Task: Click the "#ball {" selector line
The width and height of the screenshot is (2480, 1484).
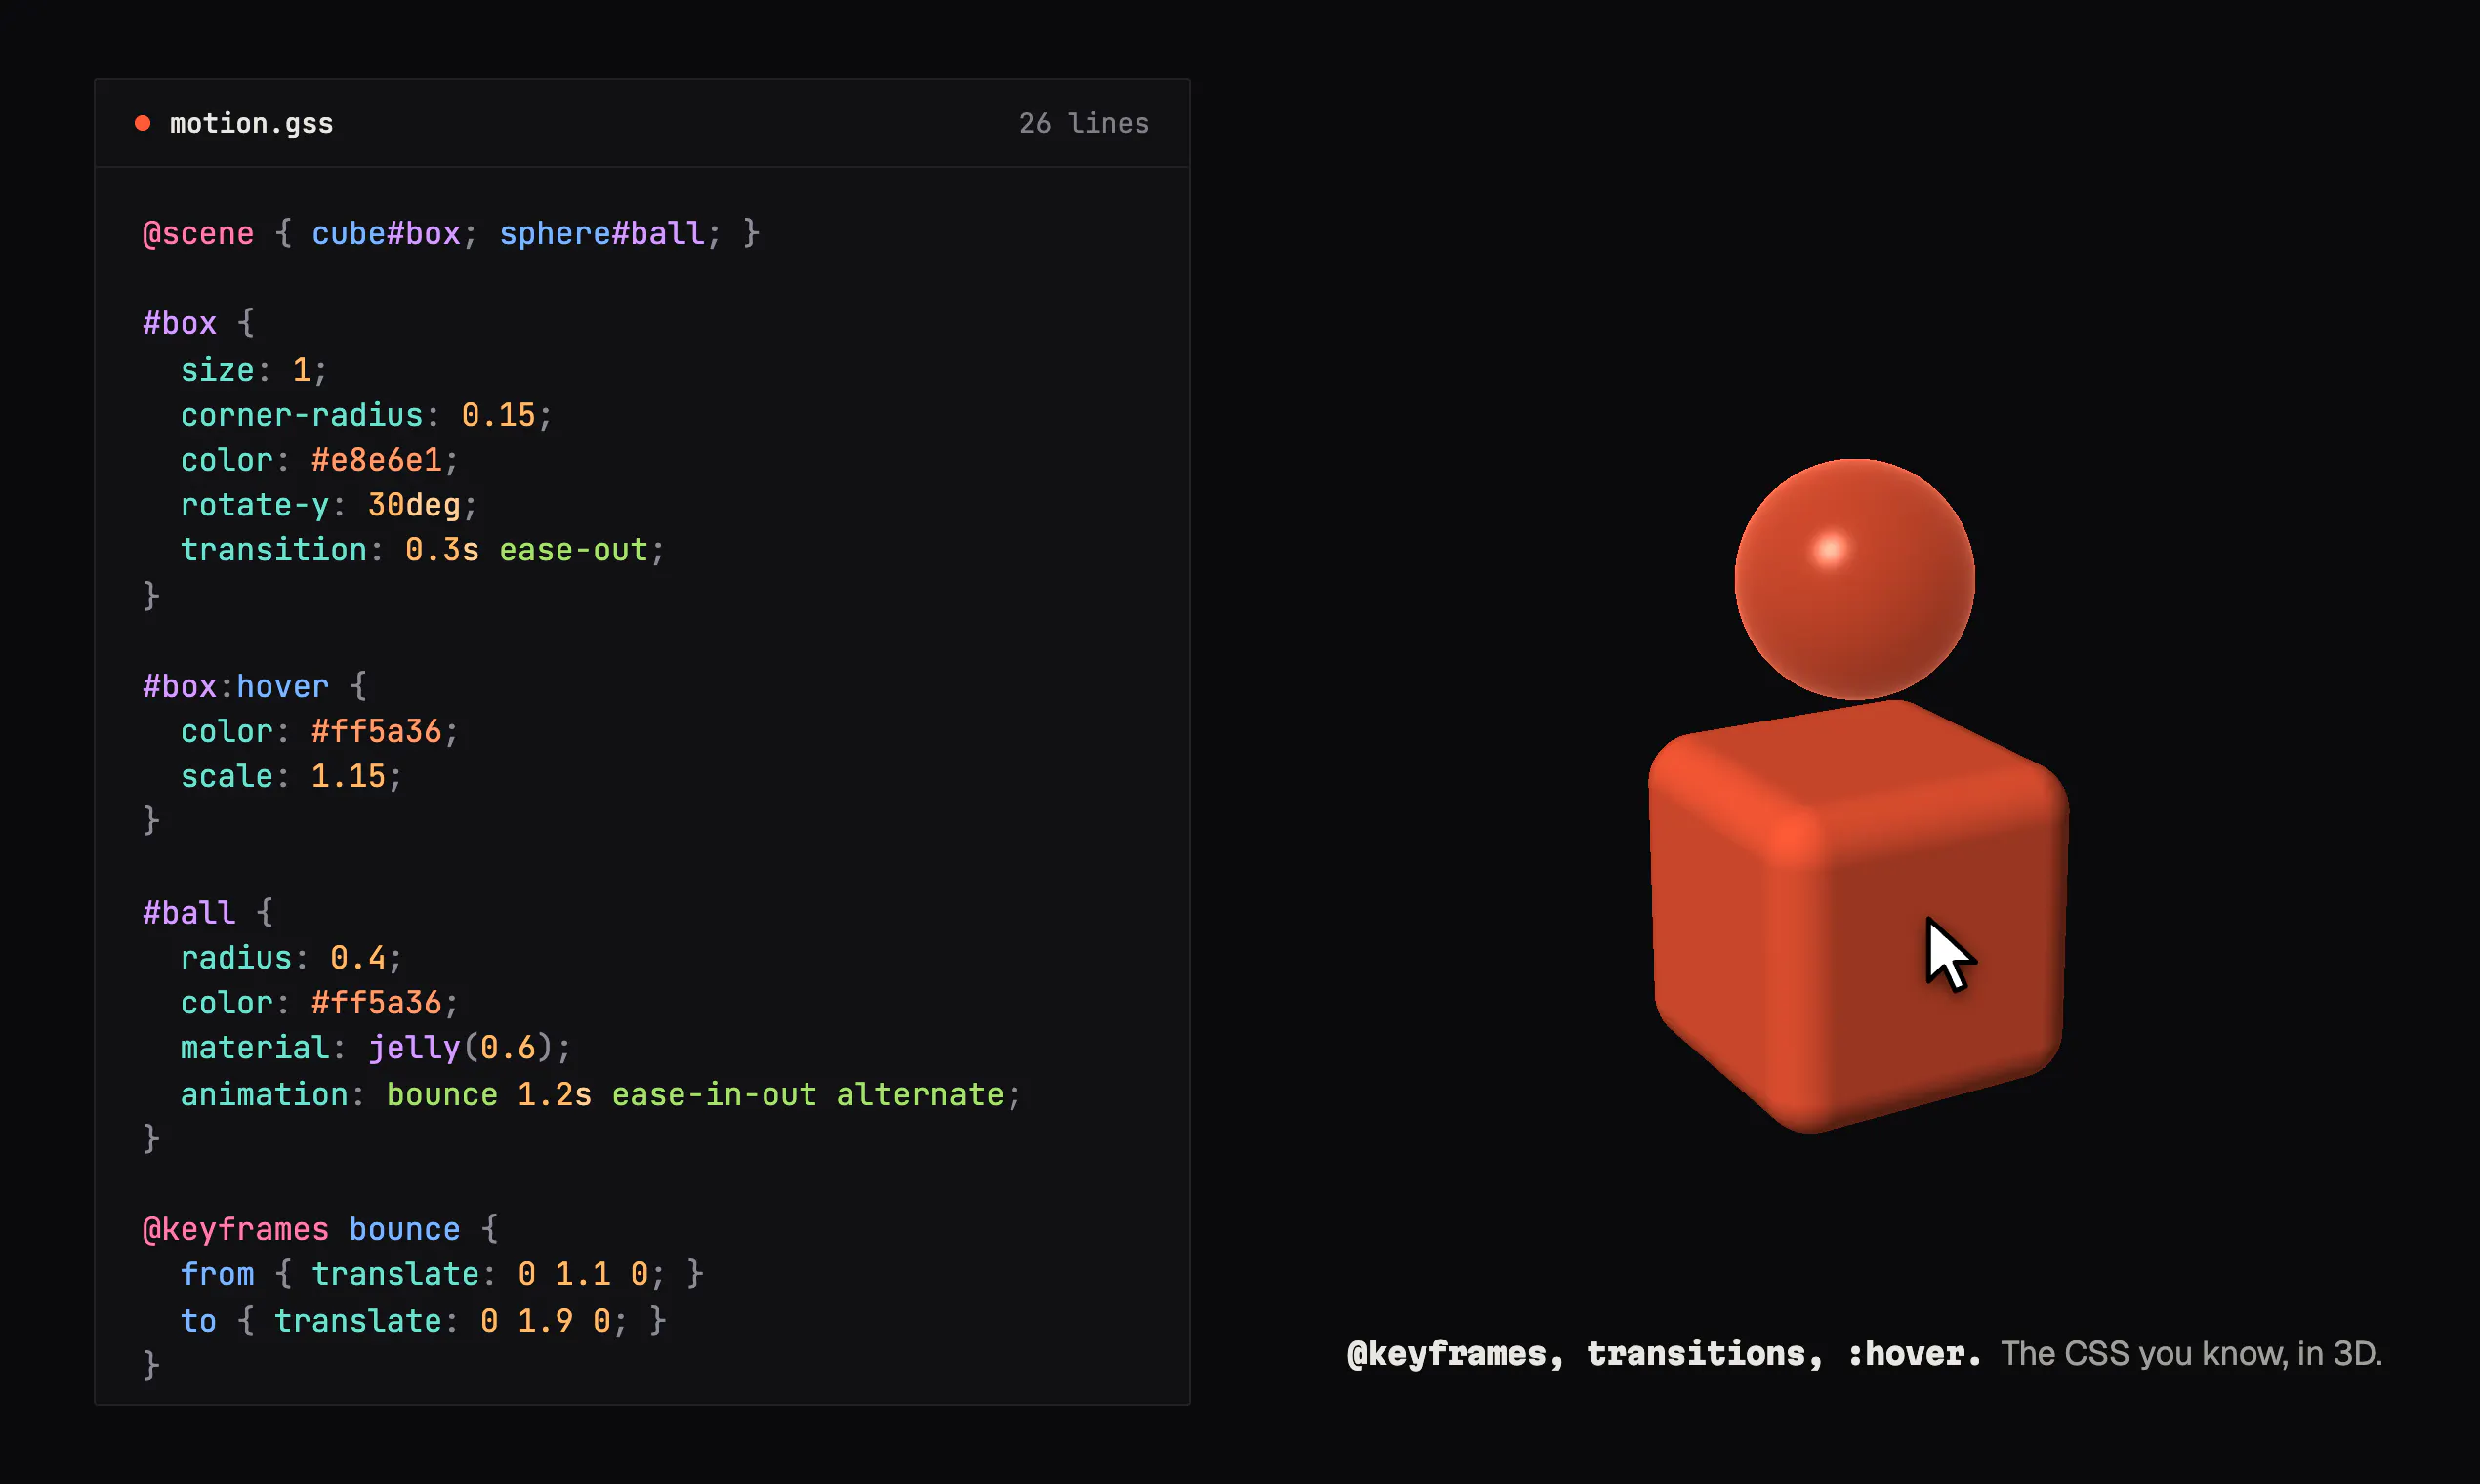Action: coord(208,913)
